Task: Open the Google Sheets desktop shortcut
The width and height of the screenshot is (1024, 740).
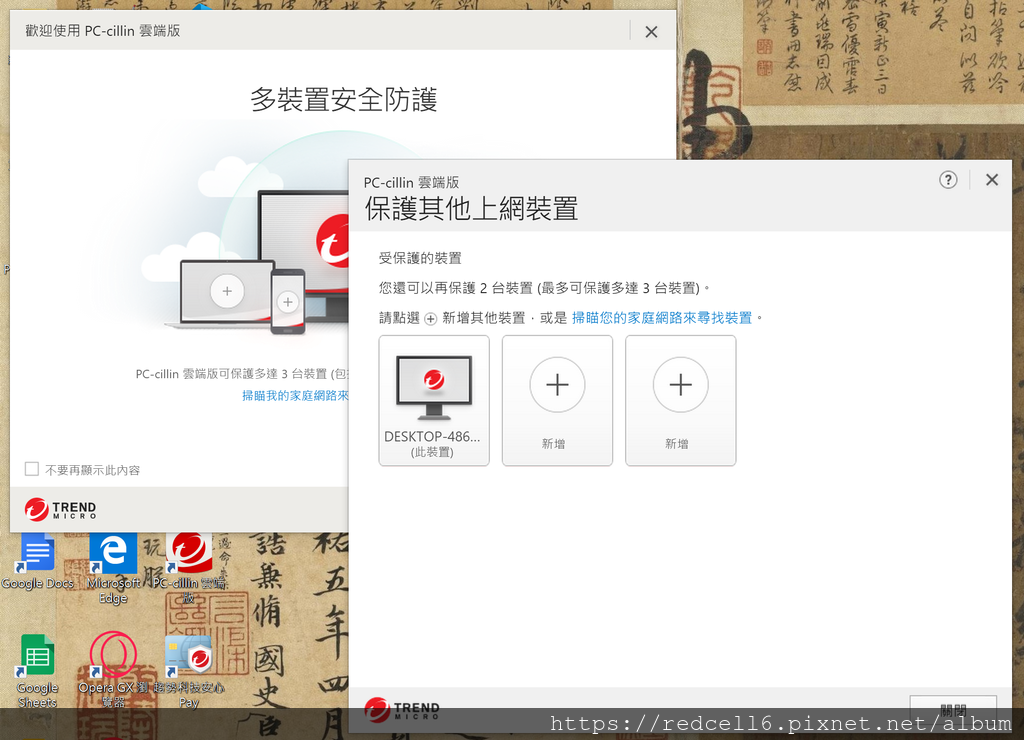Action: tap(37, 671)
